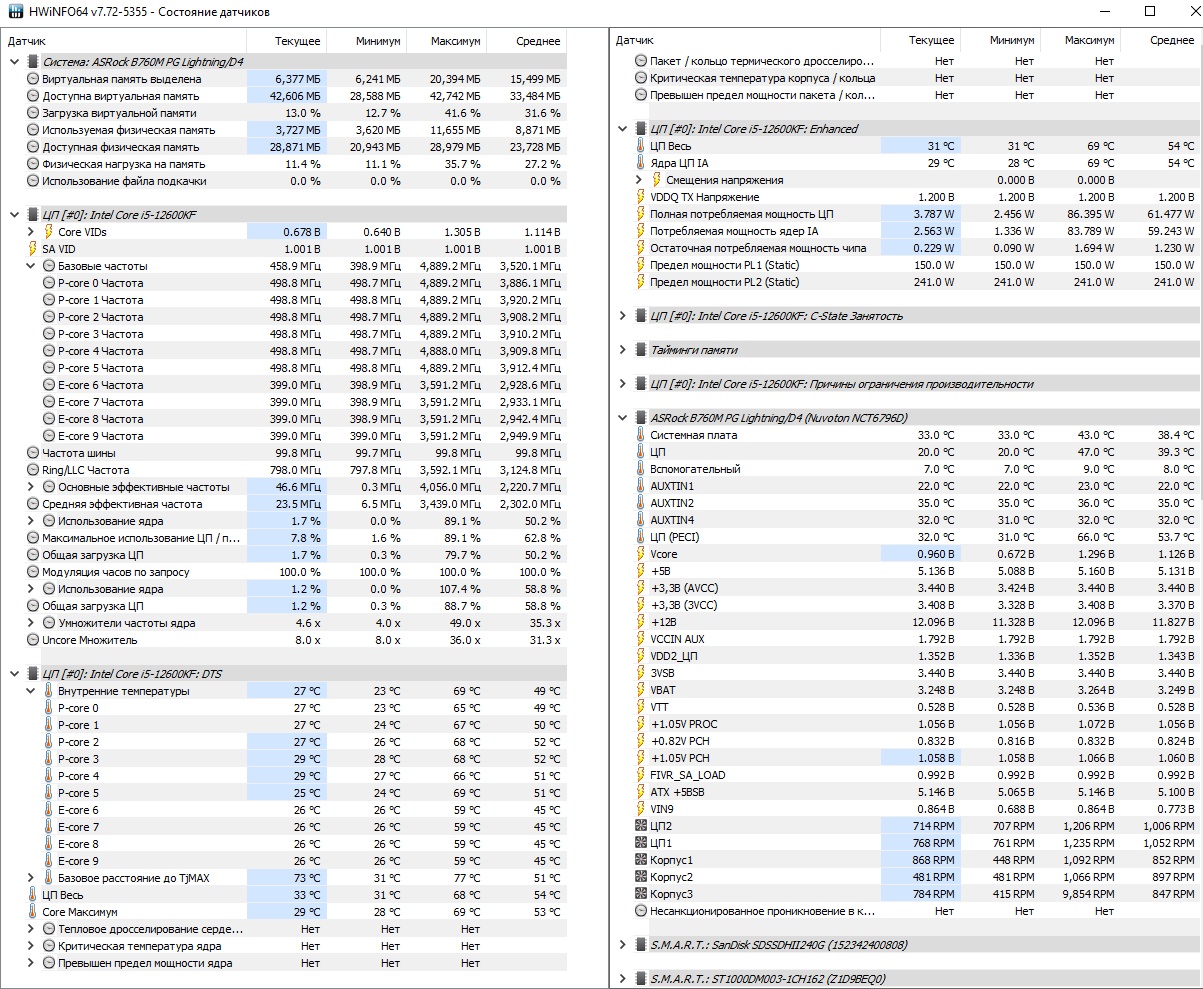This screenshot has height=989, width=1203.
Task: Click right panel Датчик column header
Action: [x=745, y=40]
